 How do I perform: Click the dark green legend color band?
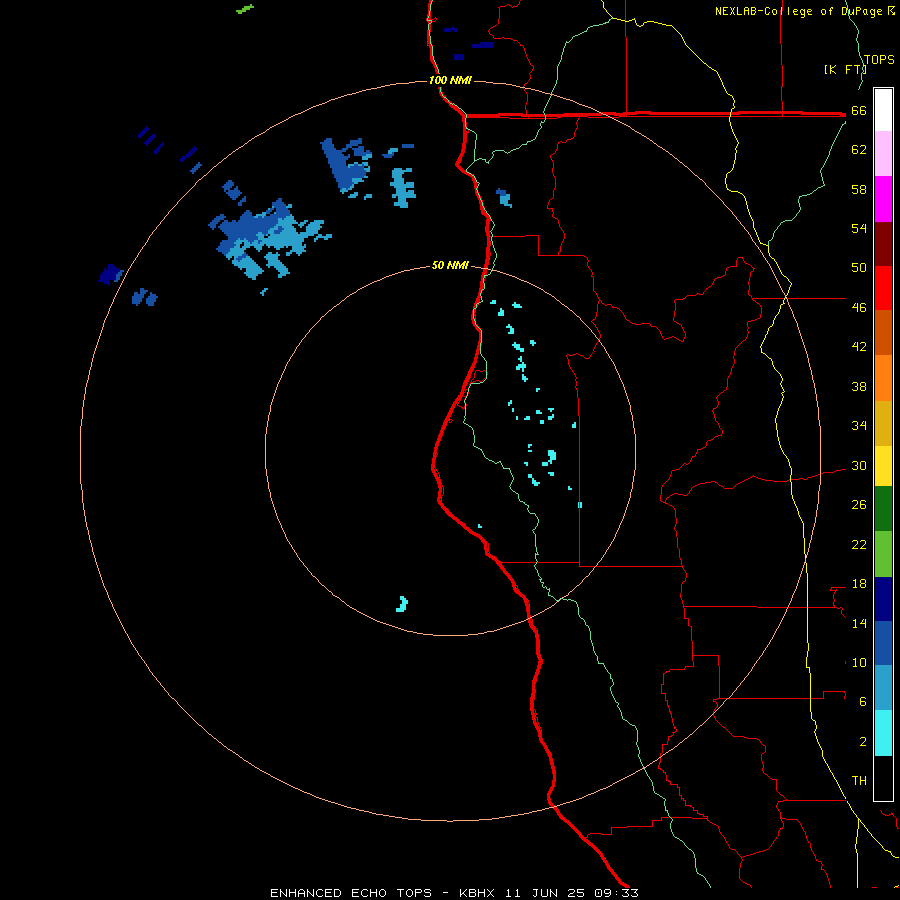[883, 509]
